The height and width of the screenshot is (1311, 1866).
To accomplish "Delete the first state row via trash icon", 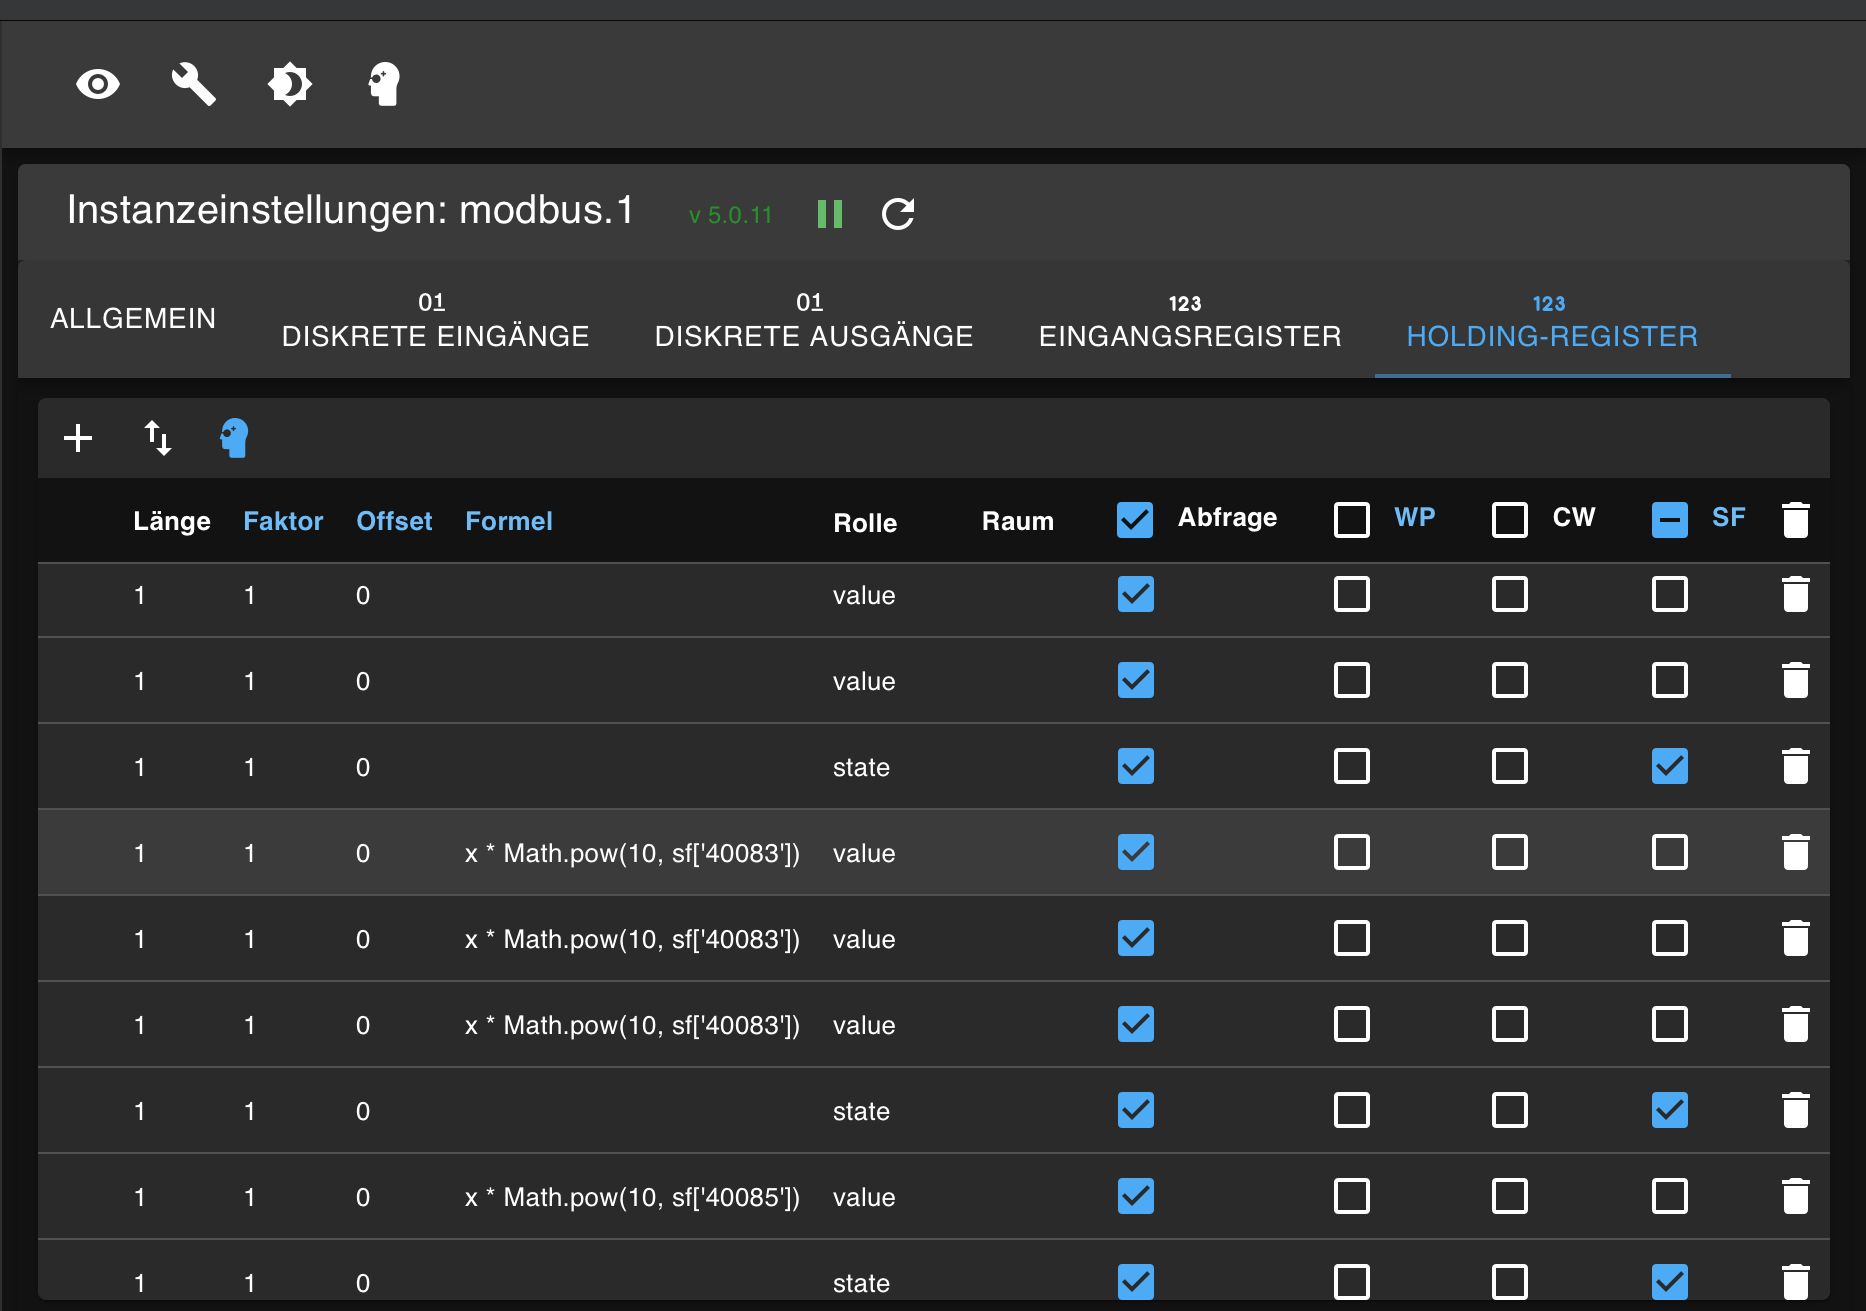I will [x=1796, y=767].
